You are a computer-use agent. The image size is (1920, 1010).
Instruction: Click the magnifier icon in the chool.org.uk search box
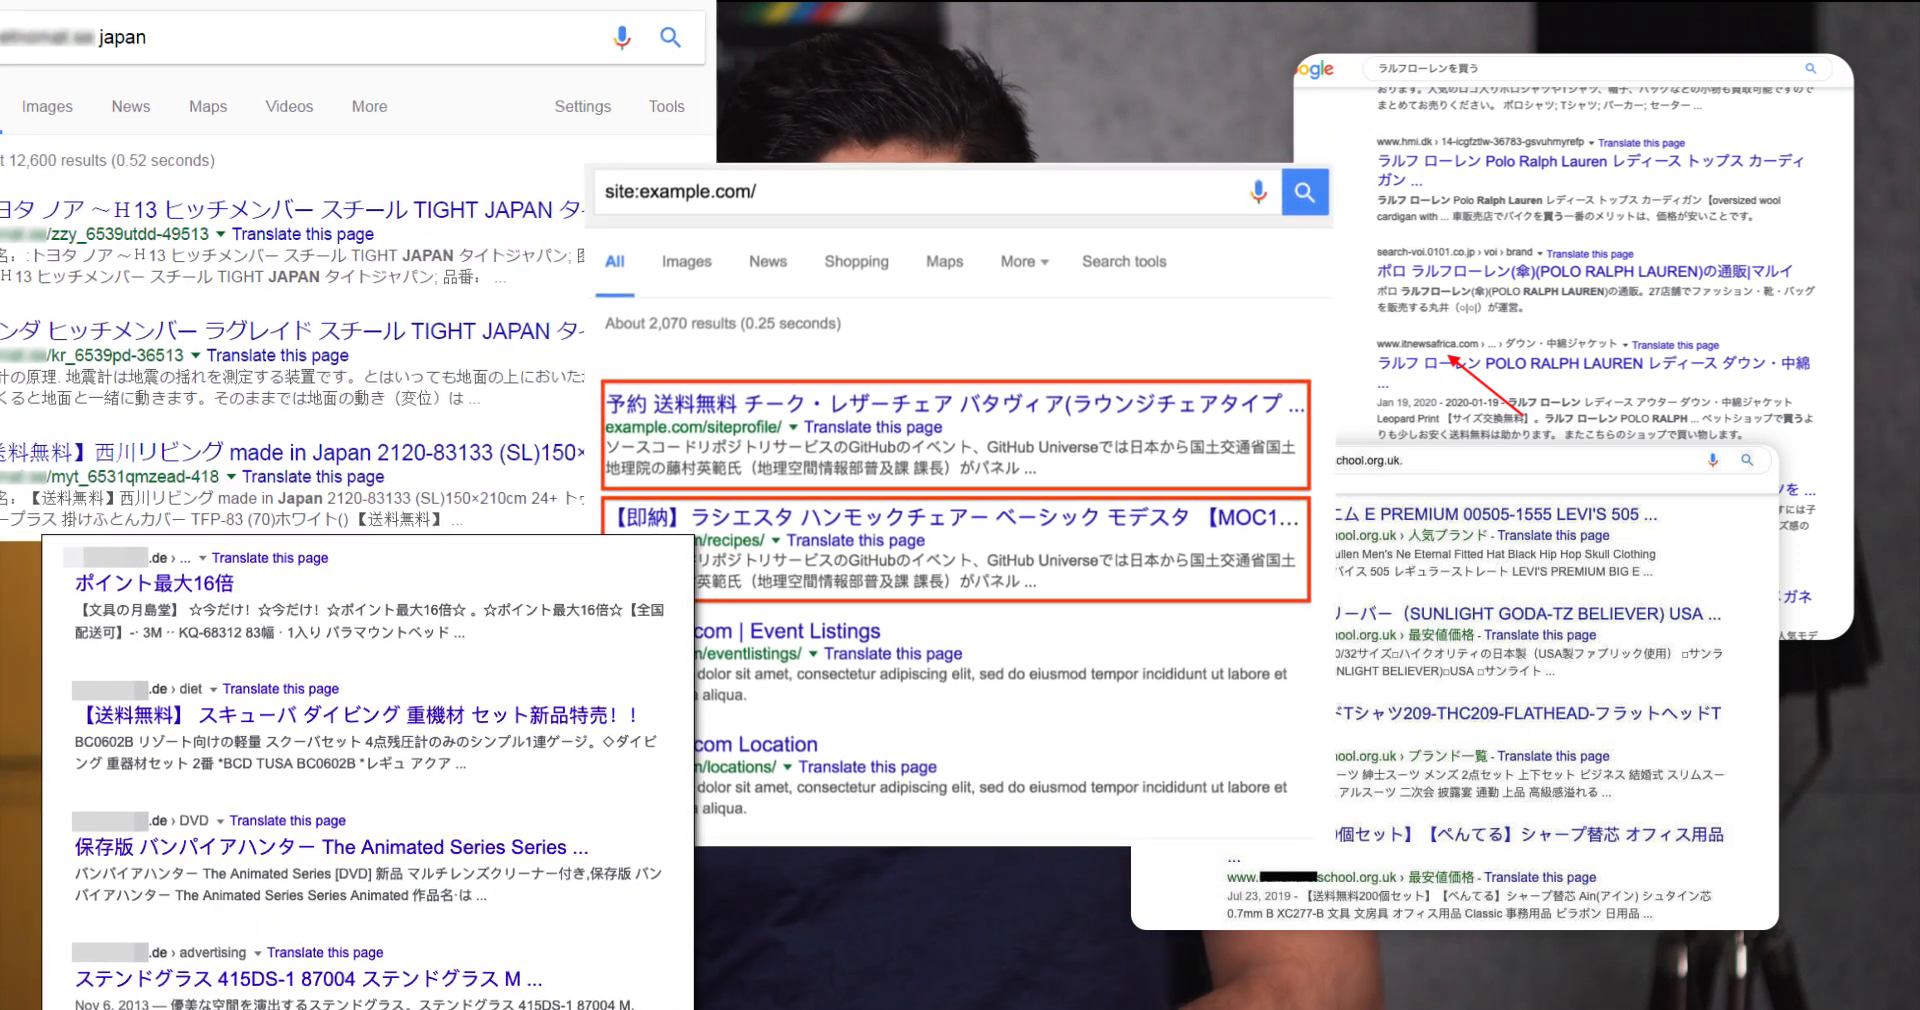coord(1747,460)
